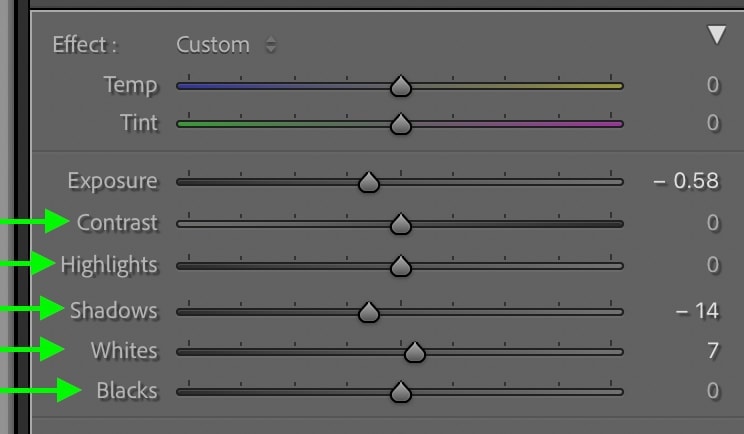
Task: Click the Tint slider handle
Action: 401,124
